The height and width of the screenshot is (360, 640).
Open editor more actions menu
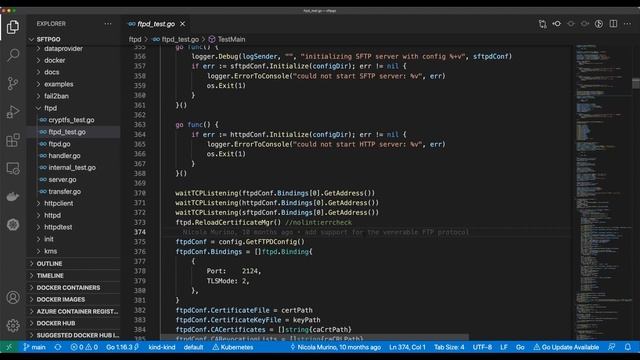(x=627, y=24)
